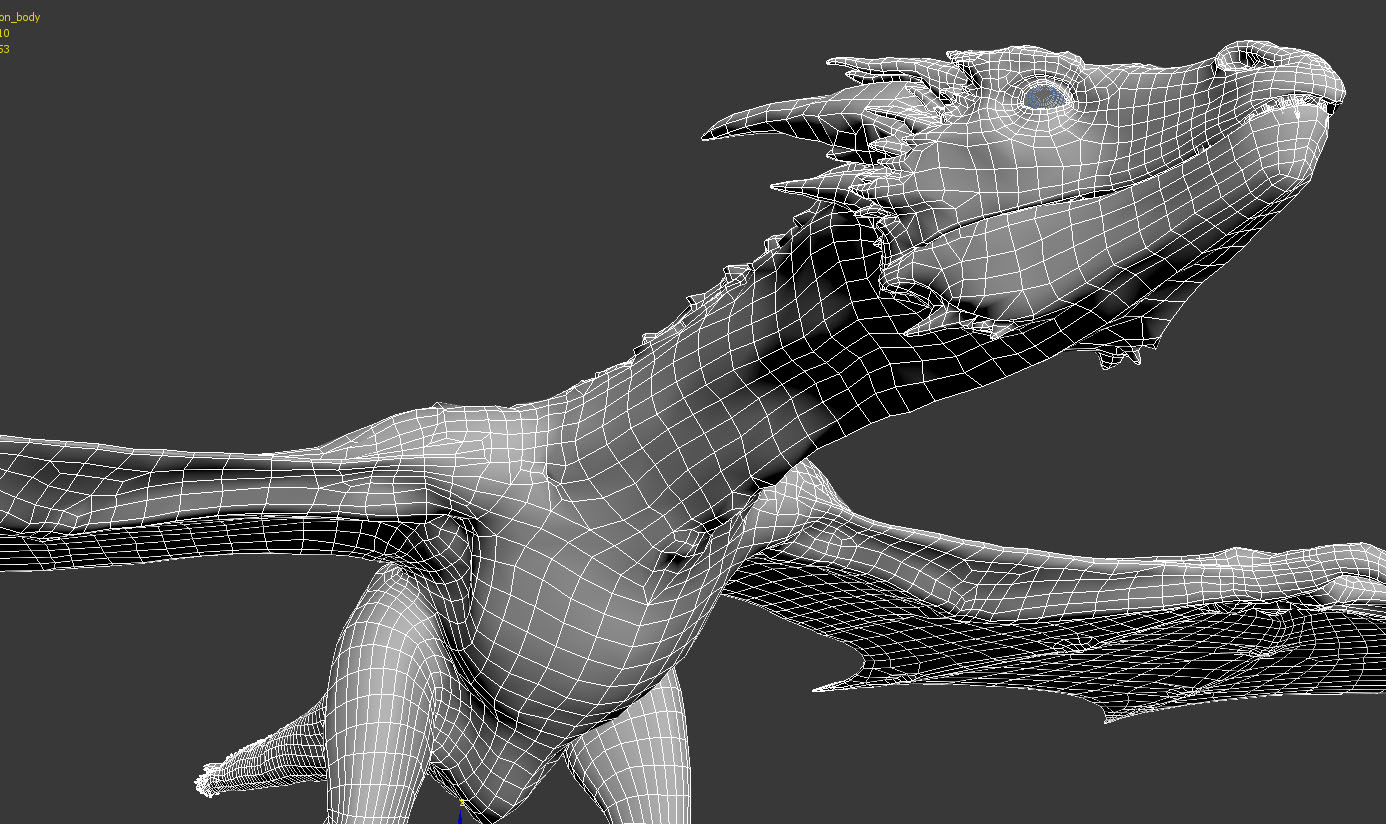Select the dragon_body statistics label
The width and height of the screenshot is (1386, 824).
20,17
